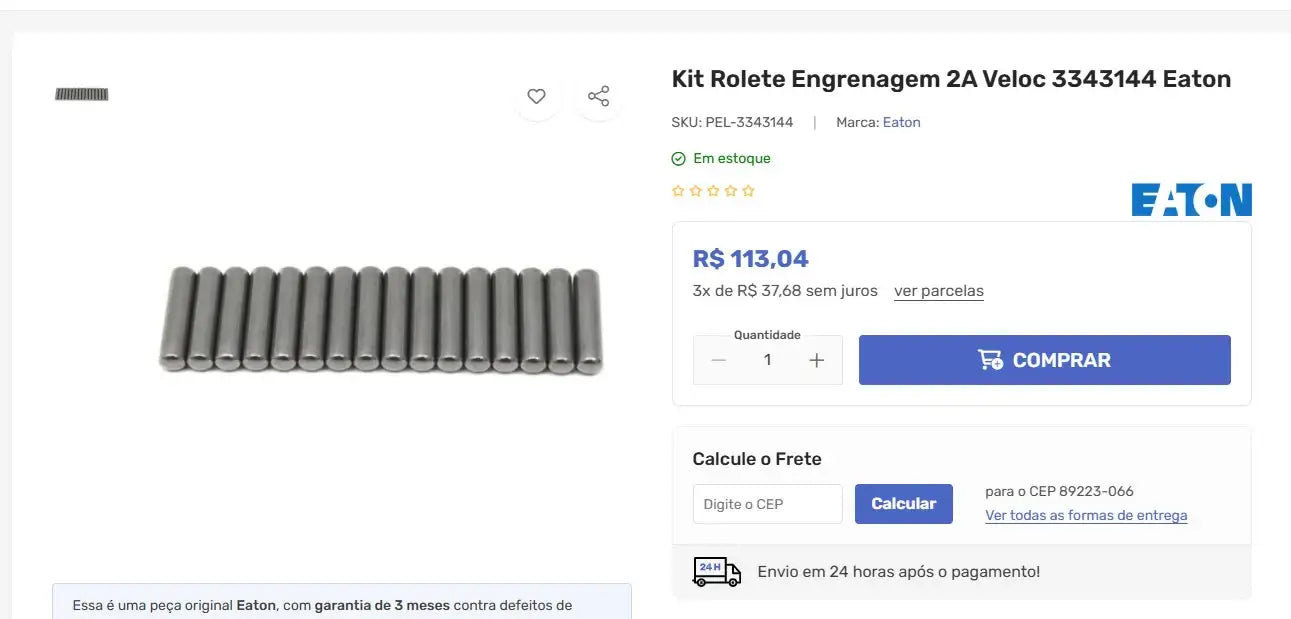Image resolution: width=1291 pixels, height=619 pixels.
Task: Click the Calcular shipping button
Action: (x=903, y=503)
